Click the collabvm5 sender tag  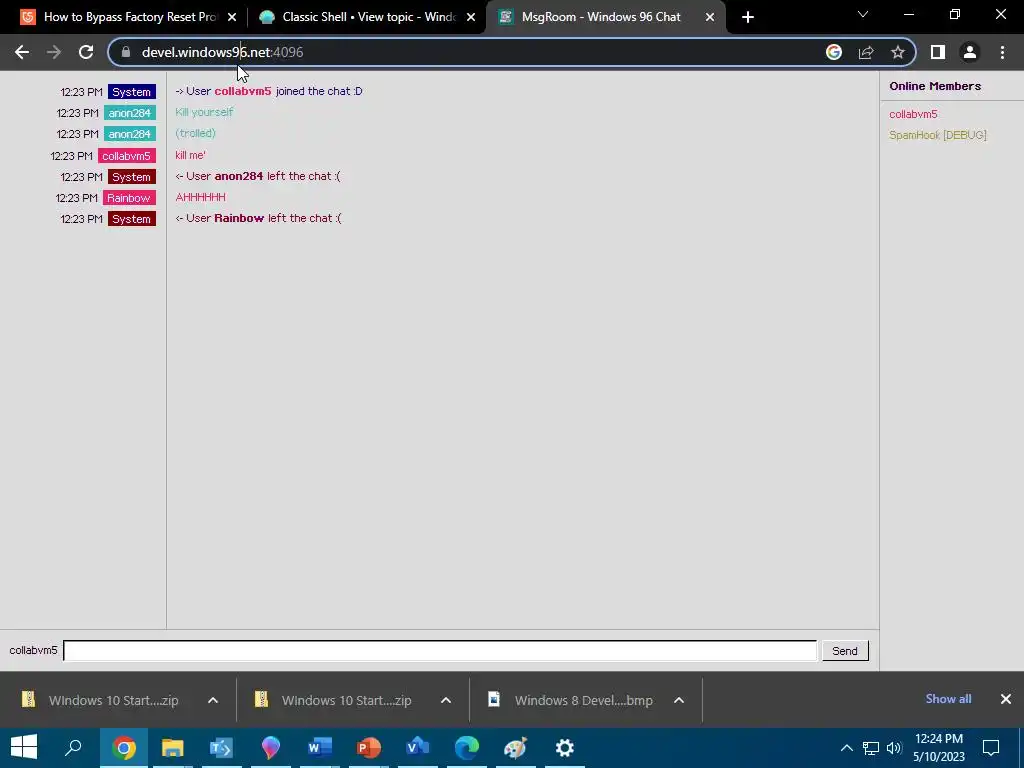coord(126,156)
